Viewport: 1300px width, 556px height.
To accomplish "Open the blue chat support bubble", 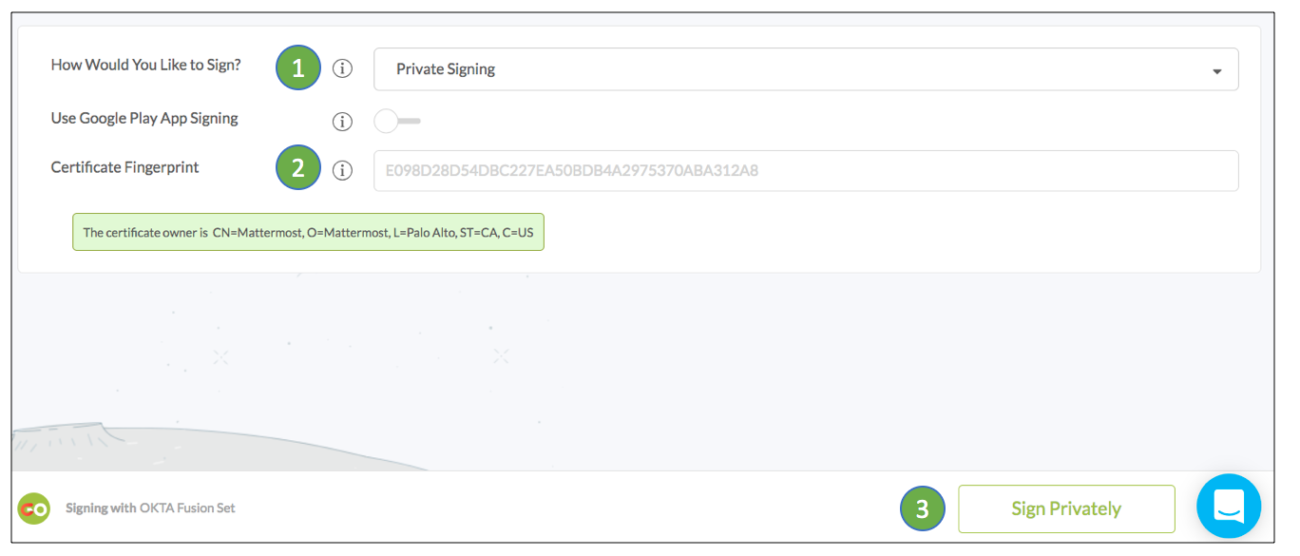I will point(1228,507).
